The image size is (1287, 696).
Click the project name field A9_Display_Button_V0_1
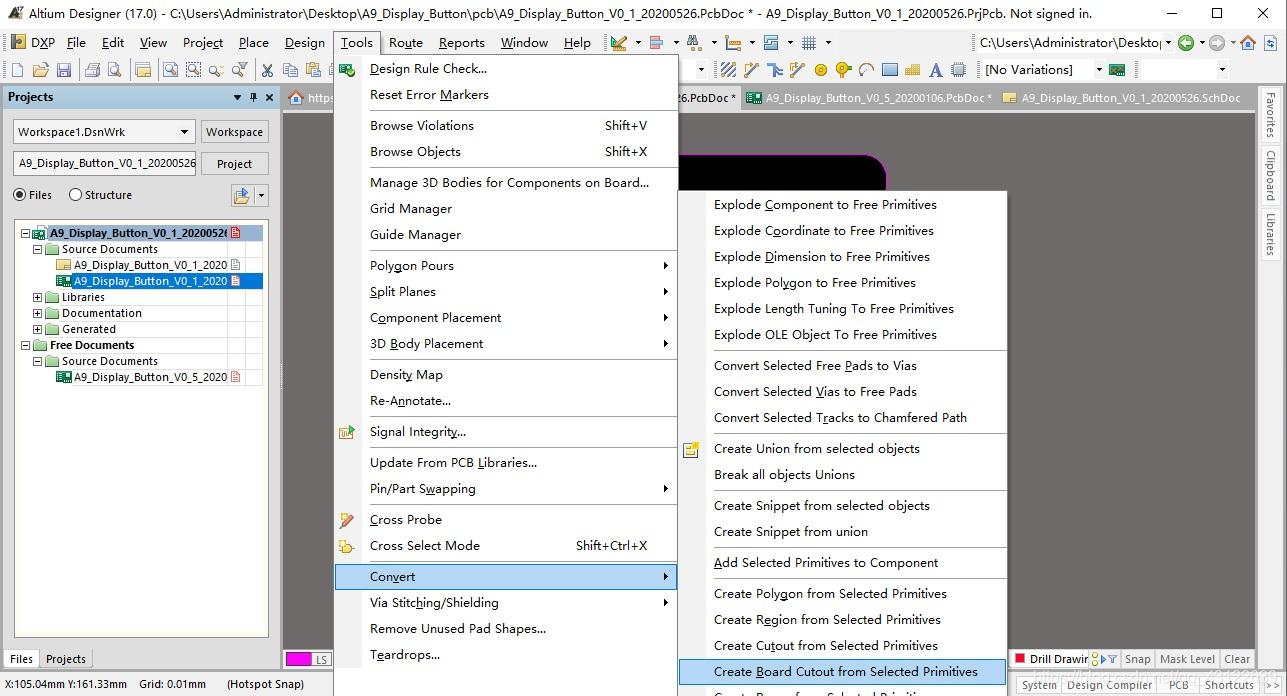[105, 163]
